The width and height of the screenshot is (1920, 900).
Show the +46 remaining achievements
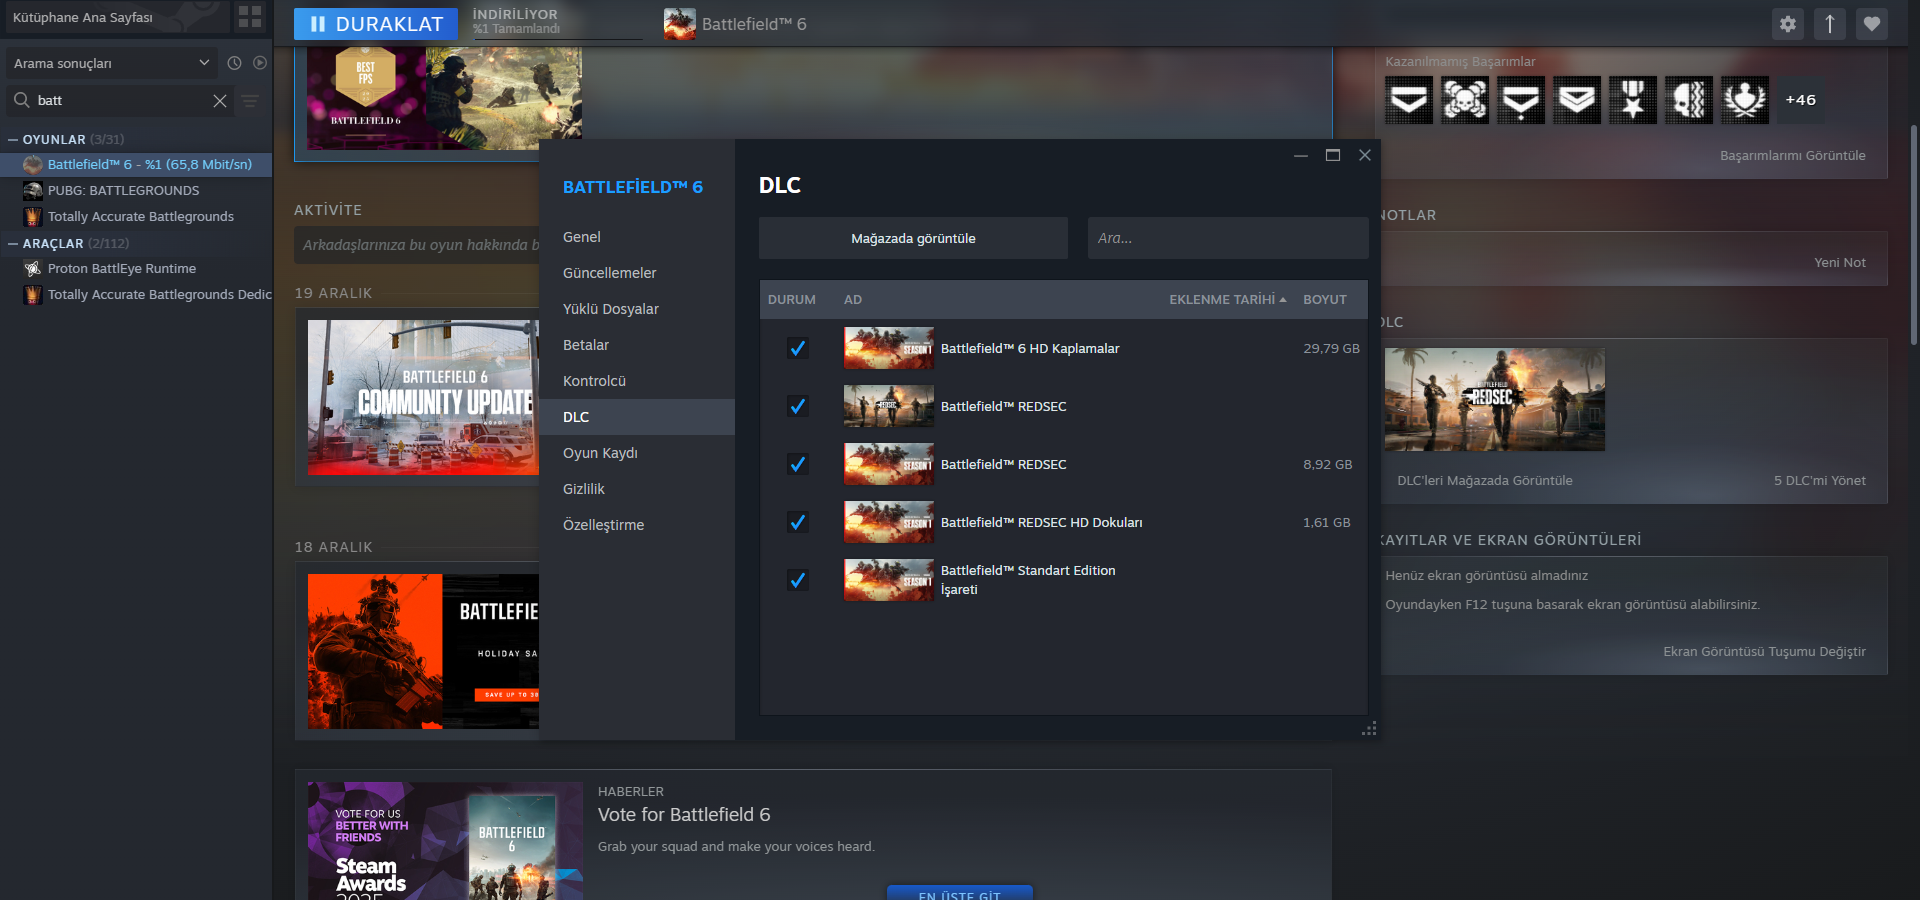[x=1801, y=100]
